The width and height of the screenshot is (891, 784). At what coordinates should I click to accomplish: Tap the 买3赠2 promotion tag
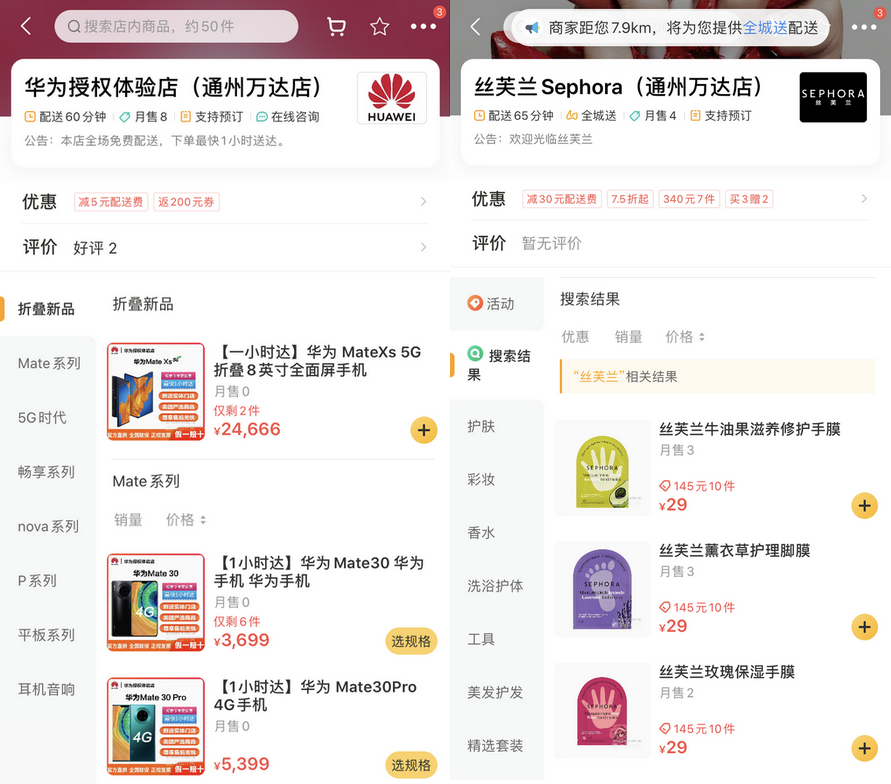click(749, 199)
